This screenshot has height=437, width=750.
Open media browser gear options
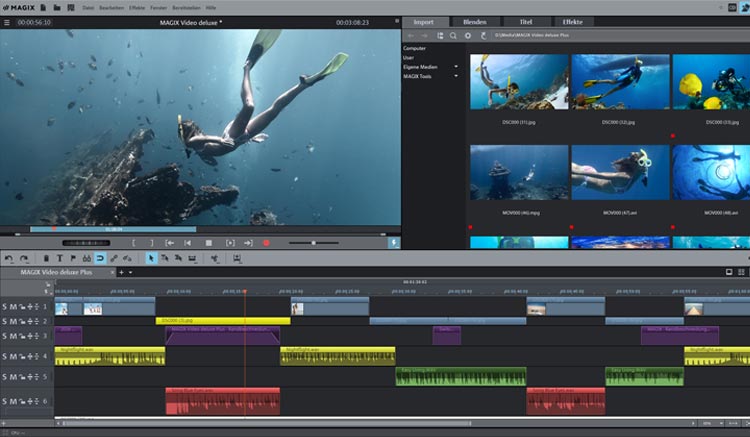tap(468, 35)
